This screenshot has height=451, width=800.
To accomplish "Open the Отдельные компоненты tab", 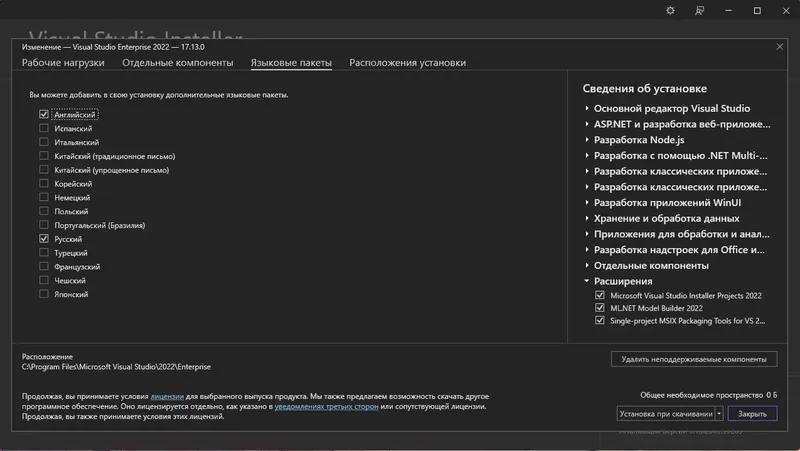I will [x=178, y=63].
